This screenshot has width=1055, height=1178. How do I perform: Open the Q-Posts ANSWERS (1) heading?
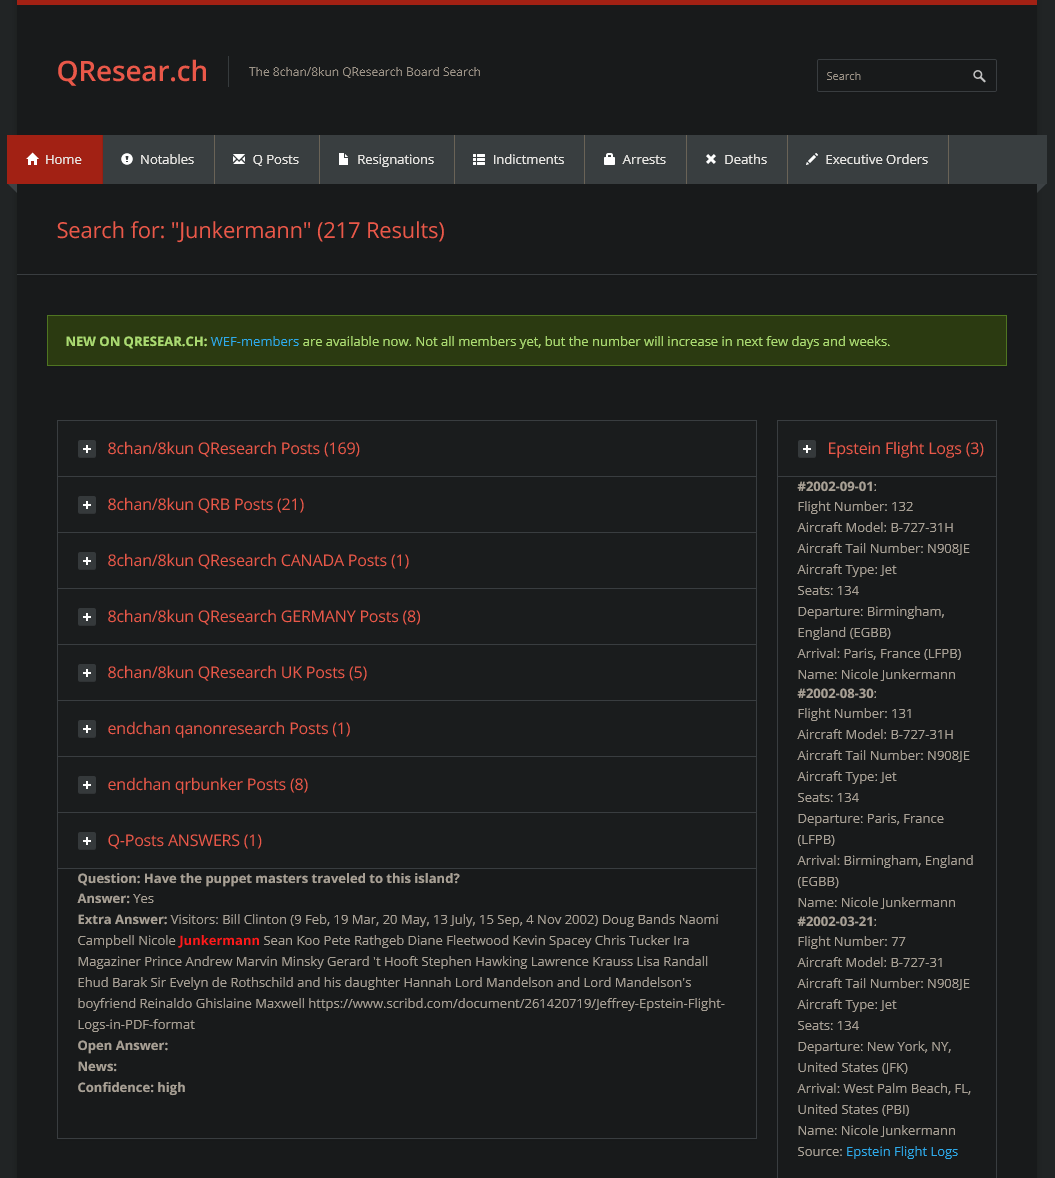point(185,840)
